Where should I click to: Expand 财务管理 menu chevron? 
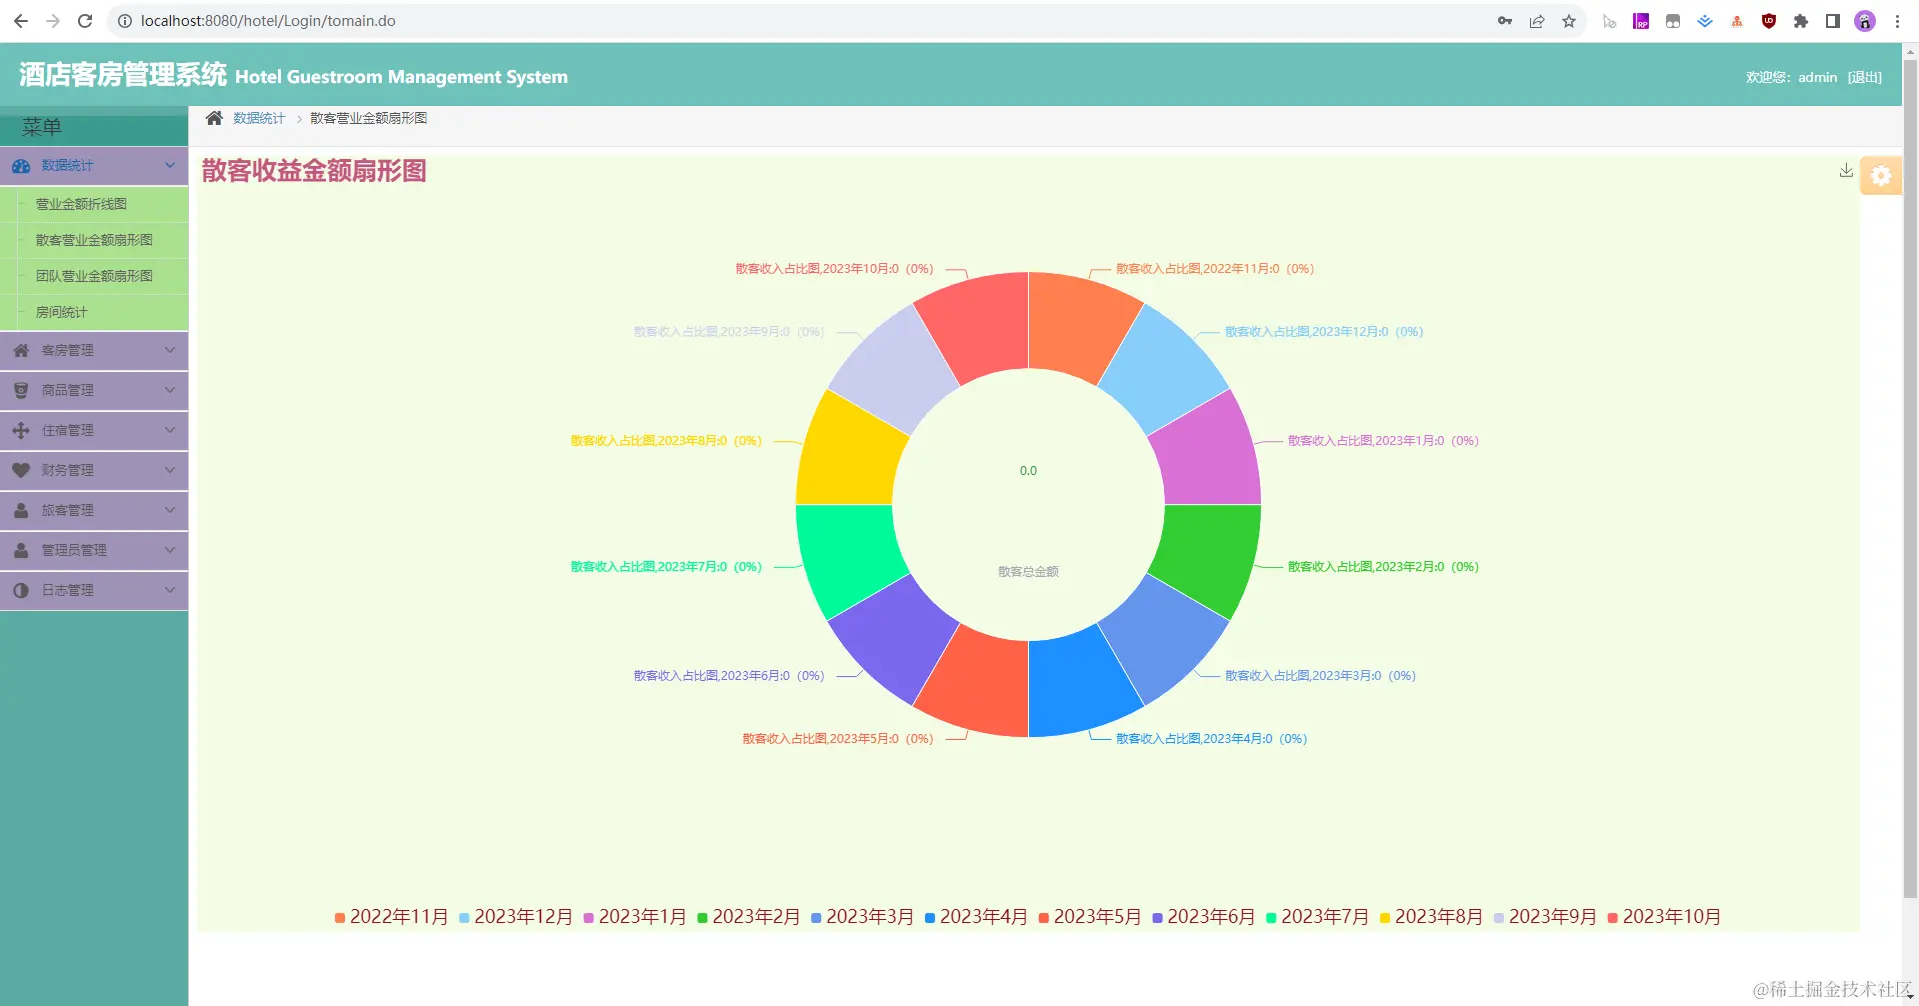pyautogui.click(x=170, y=470)
